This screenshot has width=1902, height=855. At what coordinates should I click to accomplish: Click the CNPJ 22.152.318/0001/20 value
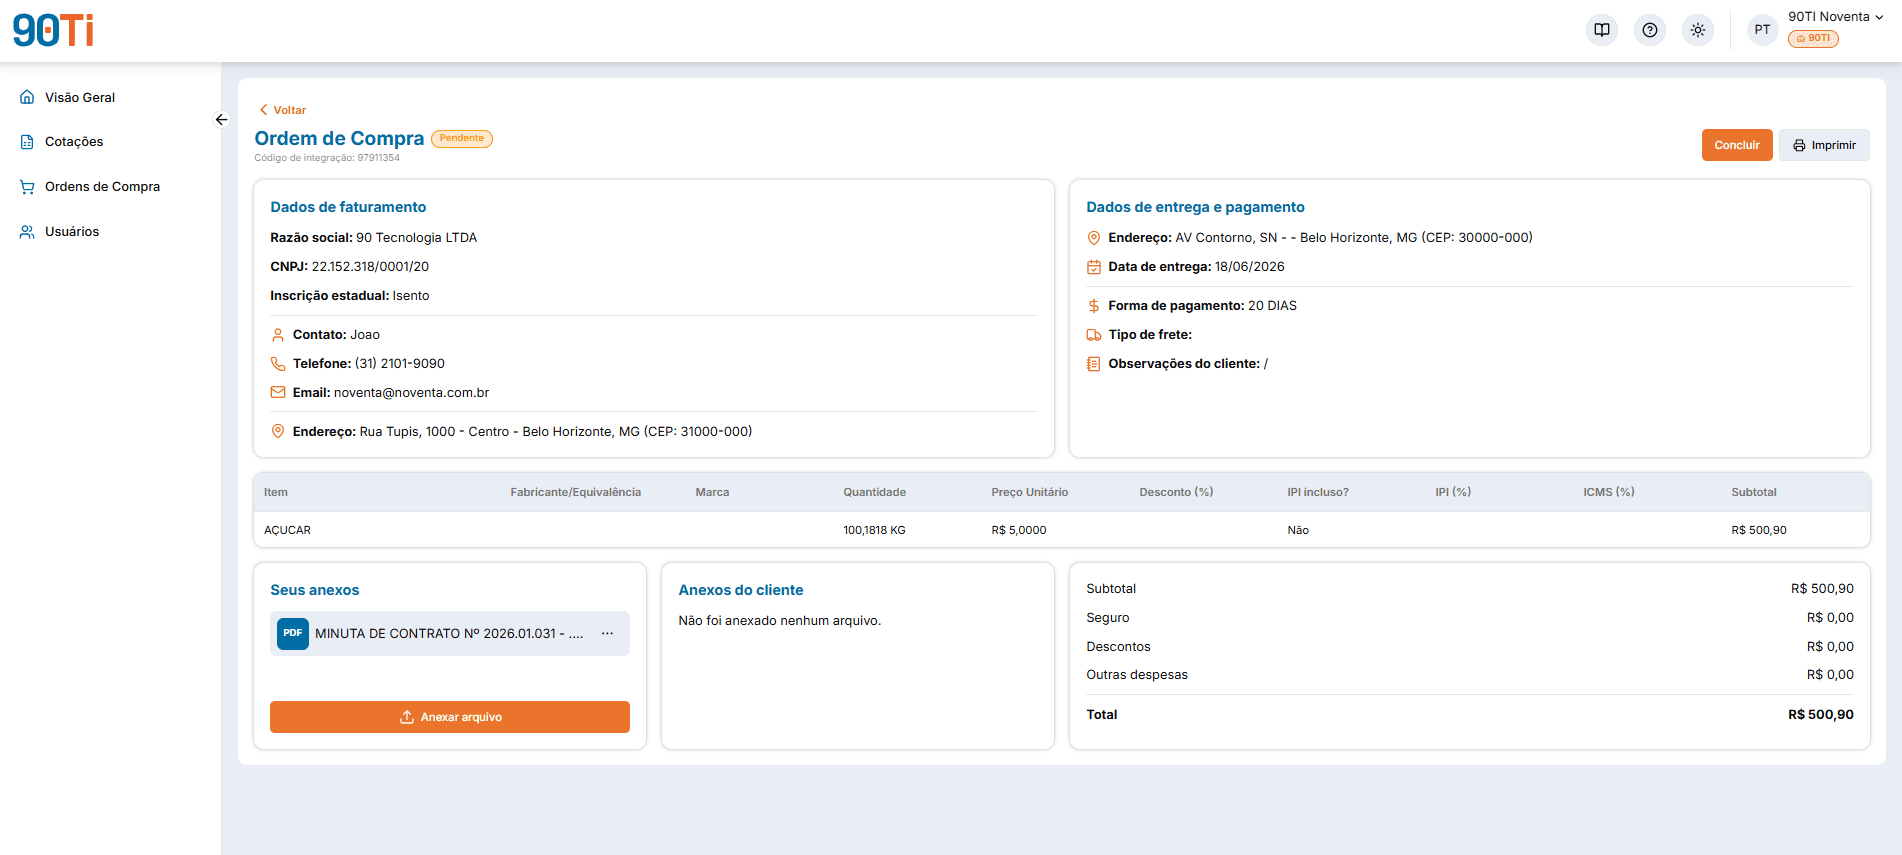click(x=370, y=267)
